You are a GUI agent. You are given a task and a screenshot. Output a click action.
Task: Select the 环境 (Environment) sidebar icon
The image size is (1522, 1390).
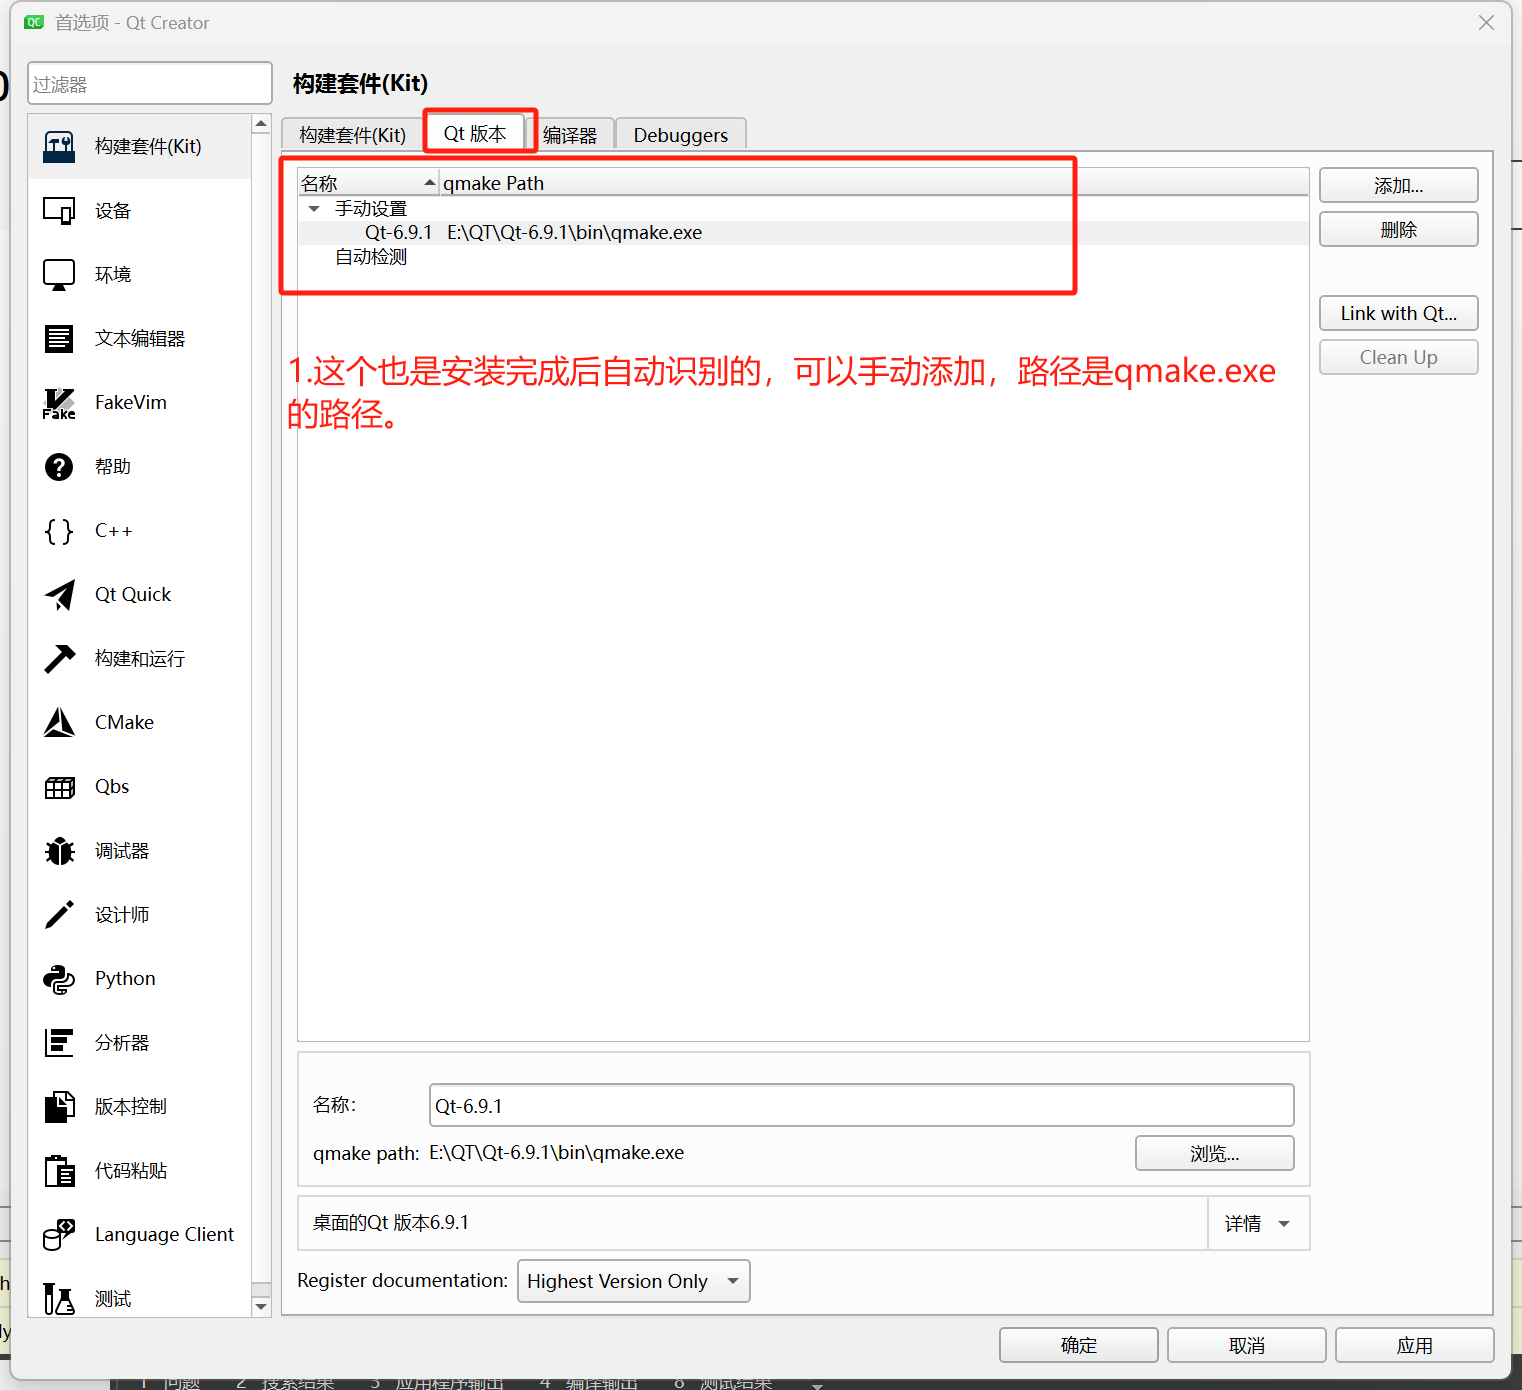coord(112,274)
